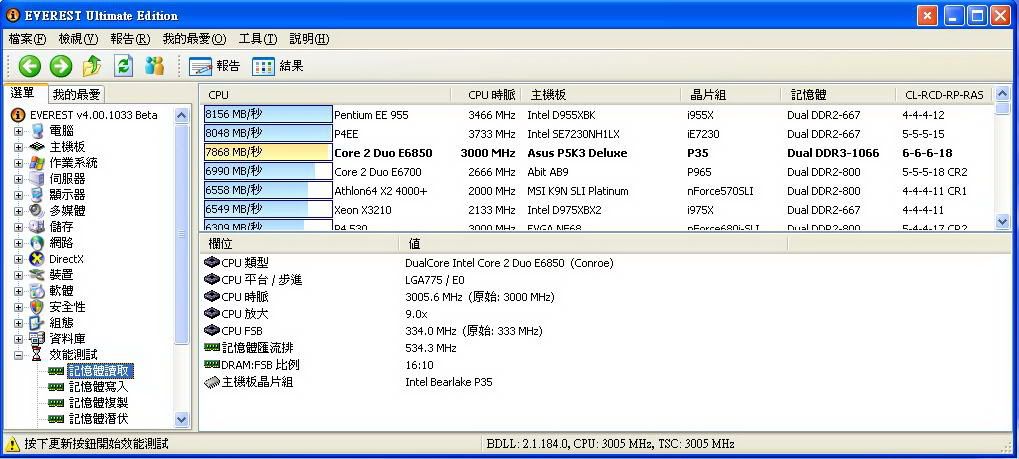Select the 記憶體潛伏 benchmark item

click(x=99, y=419)
